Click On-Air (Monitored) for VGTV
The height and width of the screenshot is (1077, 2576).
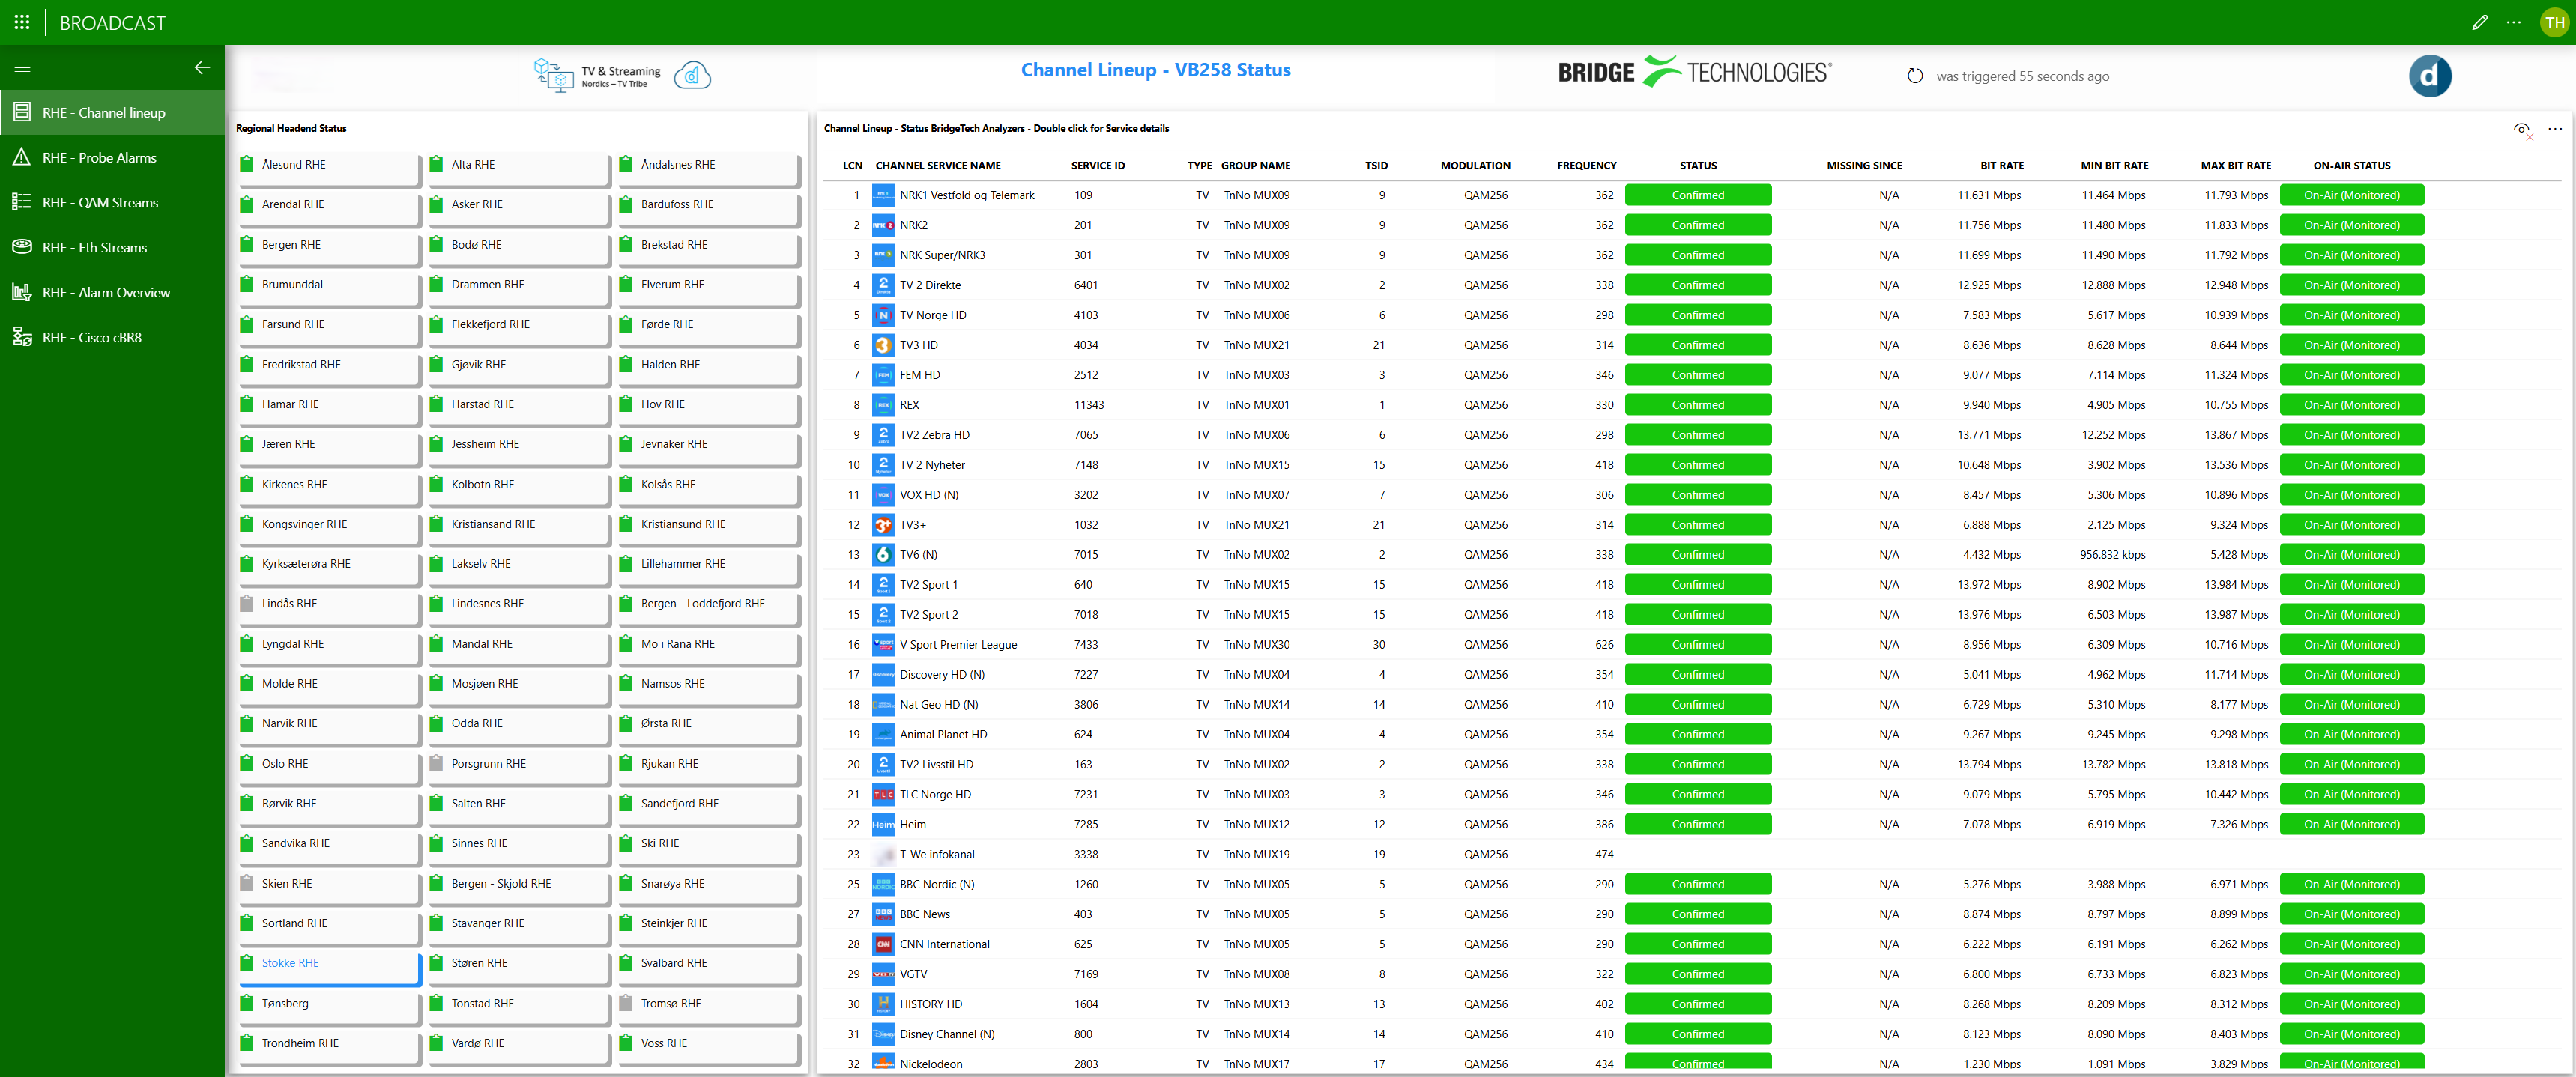pos(2351,974)
